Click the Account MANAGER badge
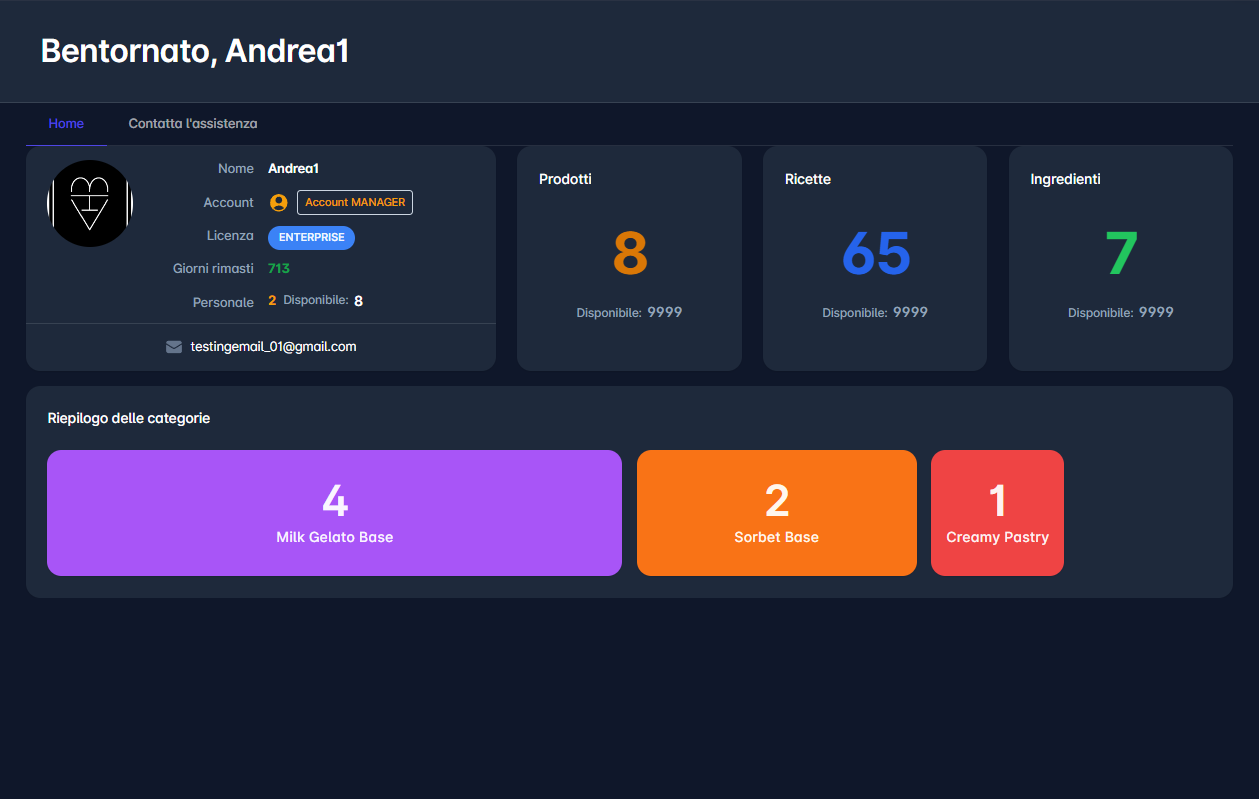 click(x=355, y=202)
